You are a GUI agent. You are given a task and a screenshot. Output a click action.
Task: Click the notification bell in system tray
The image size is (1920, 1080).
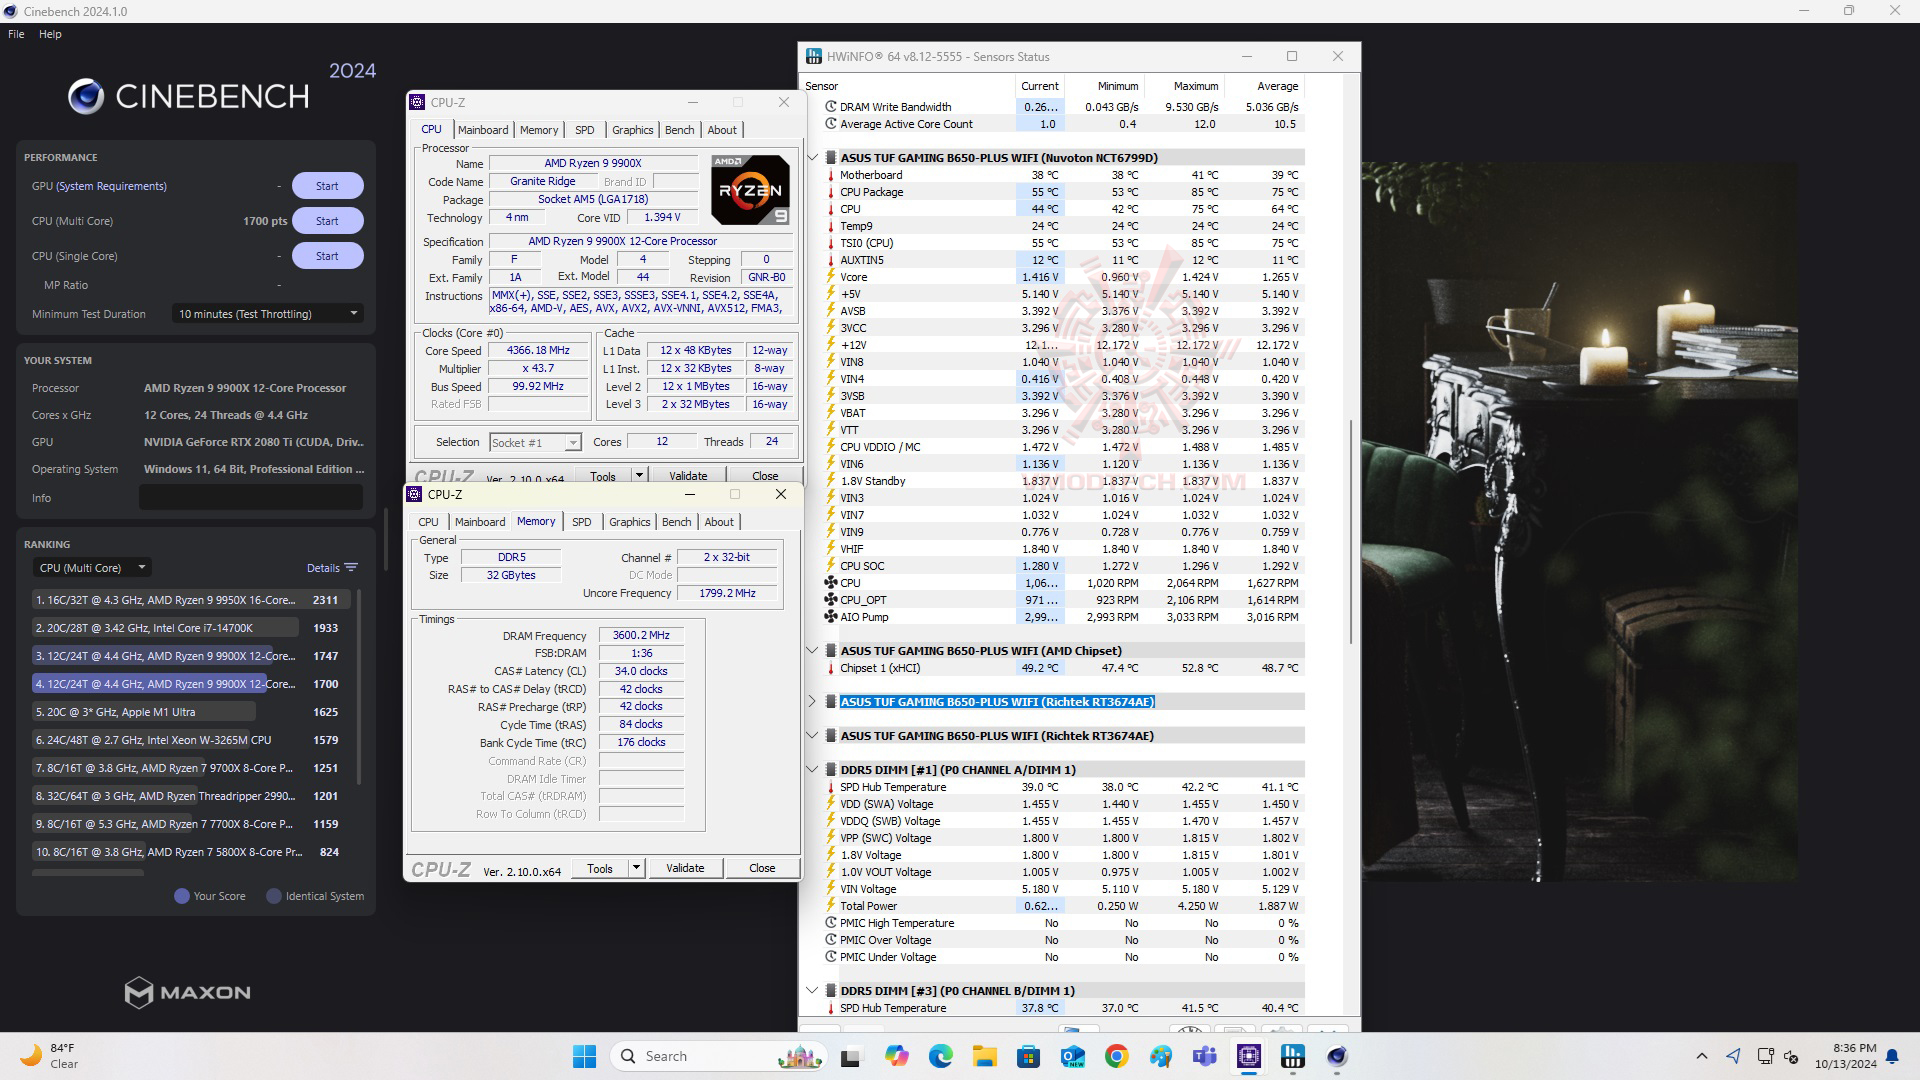pyautogui.click(x=1892, y=1056)
